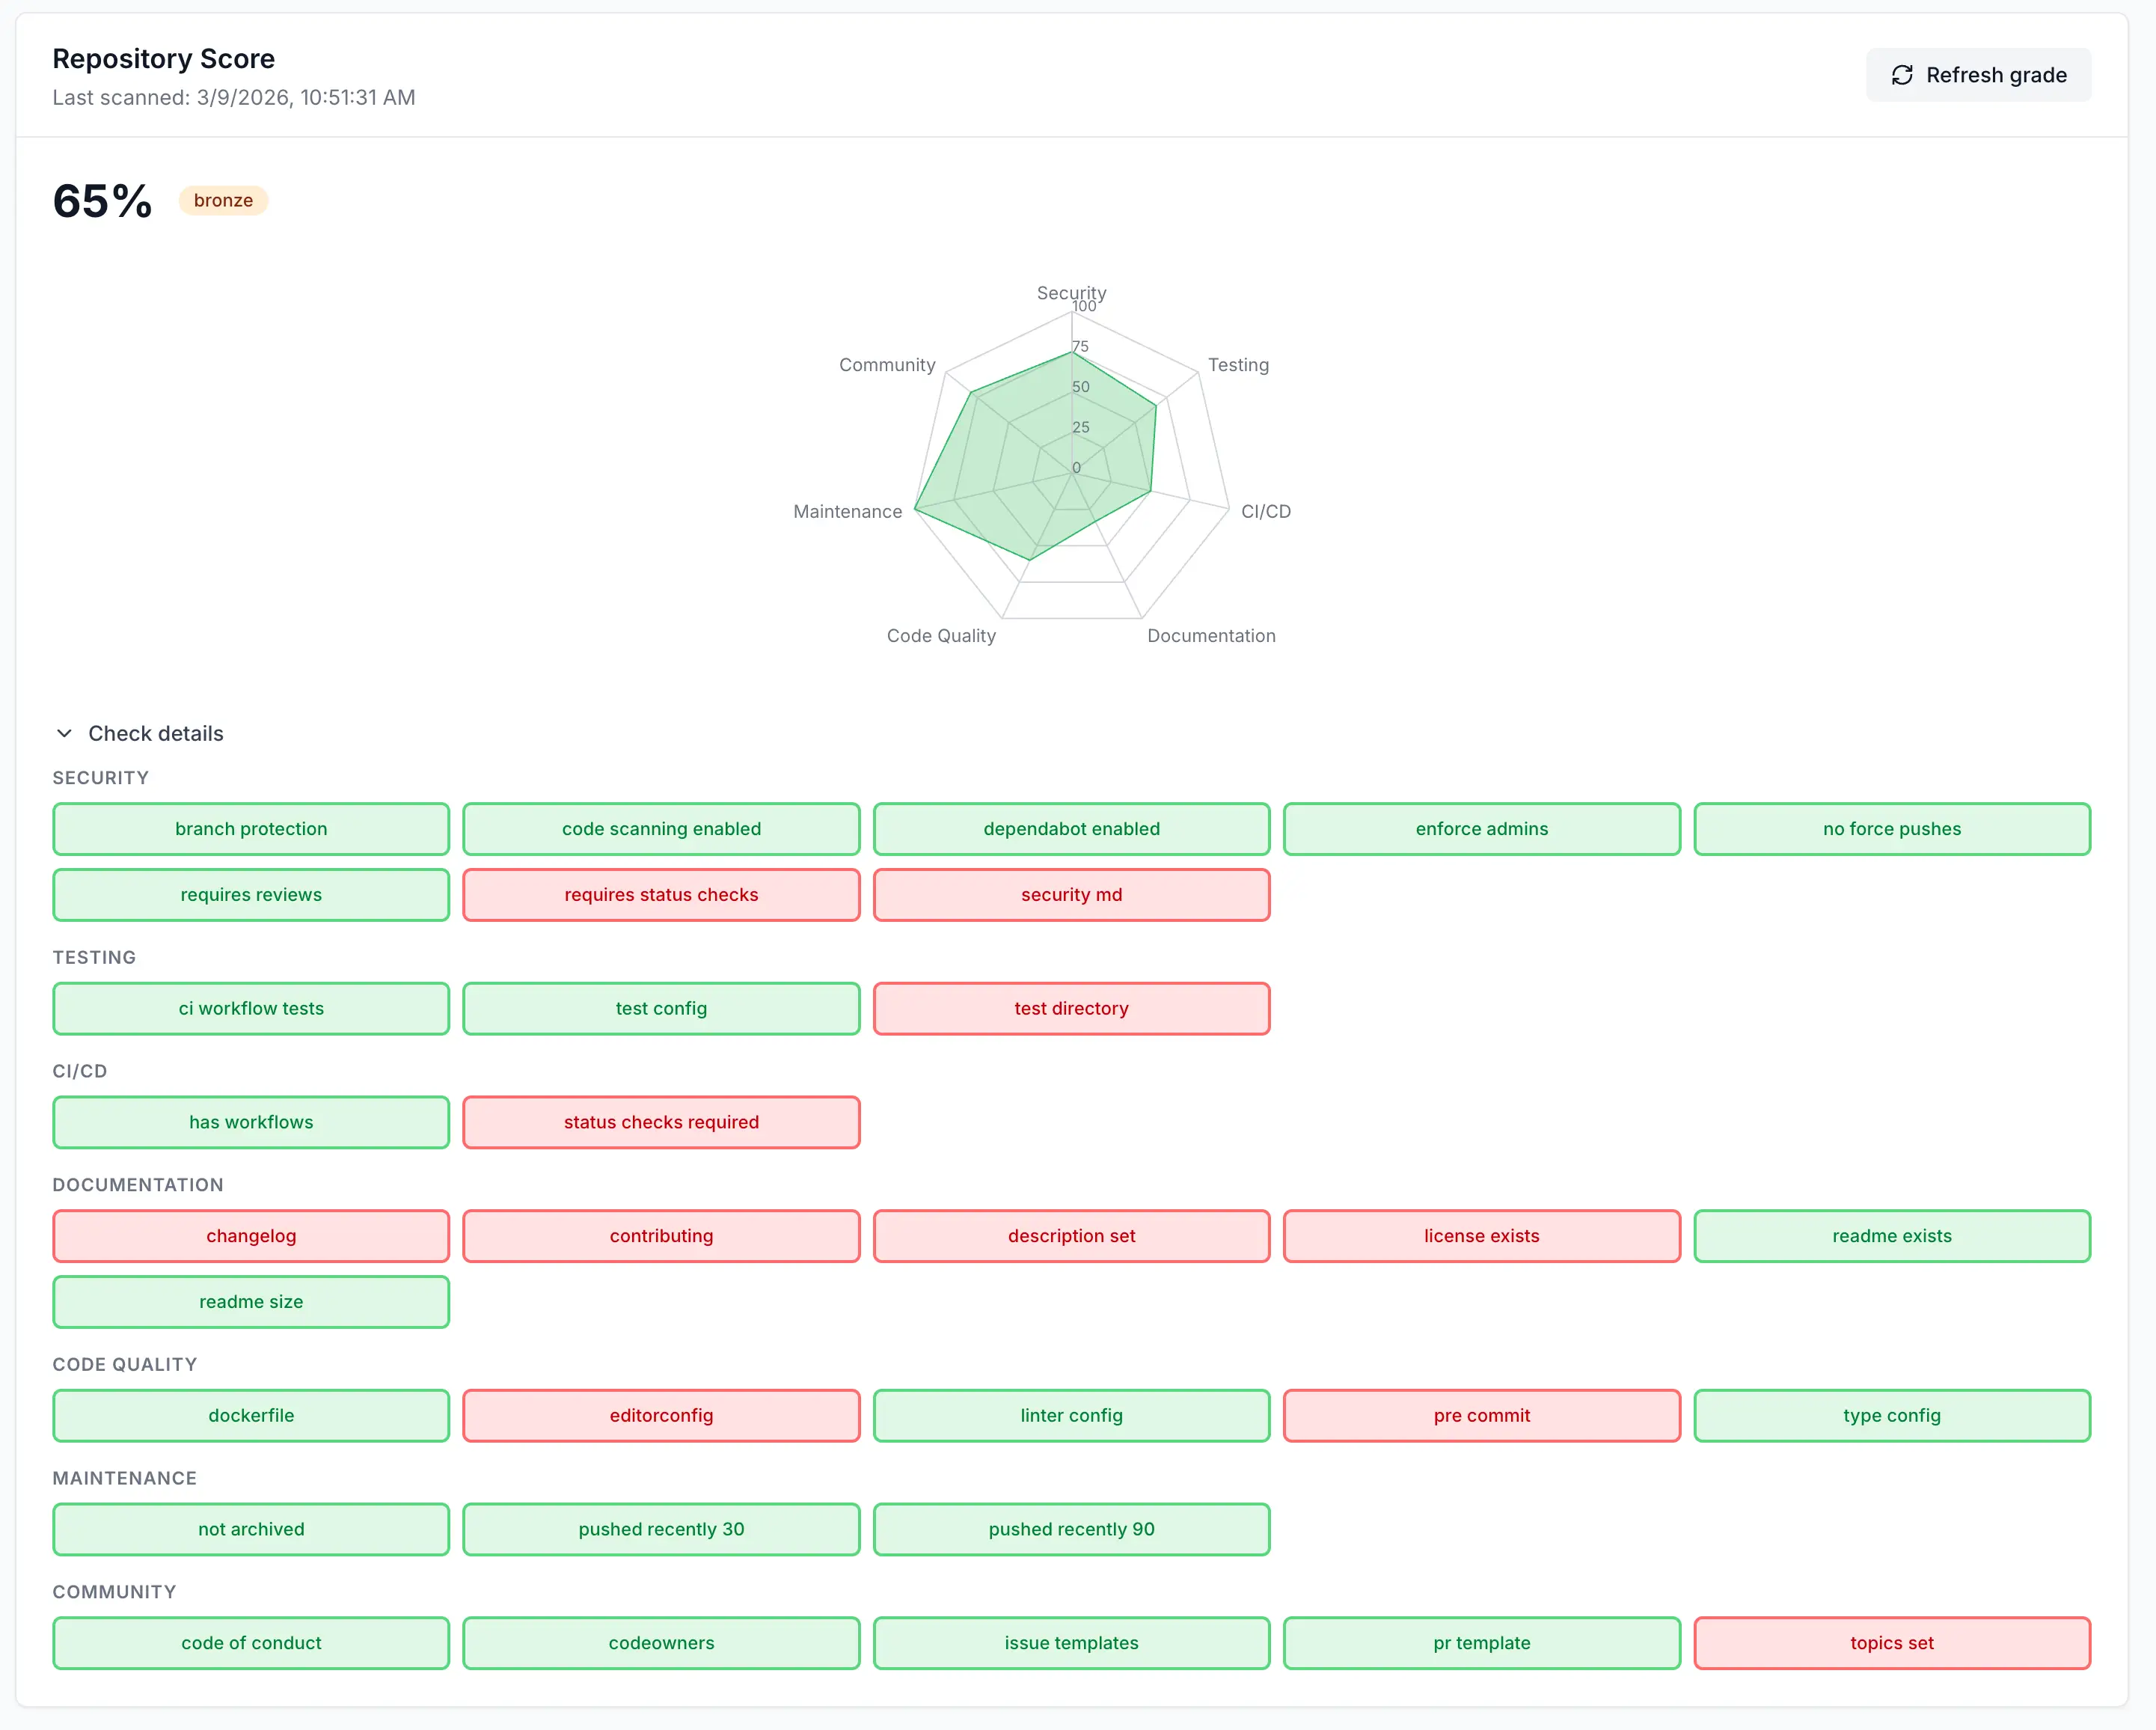
Task: Click the pushed recently 30 badge
Action: (x=661, y=1530)
